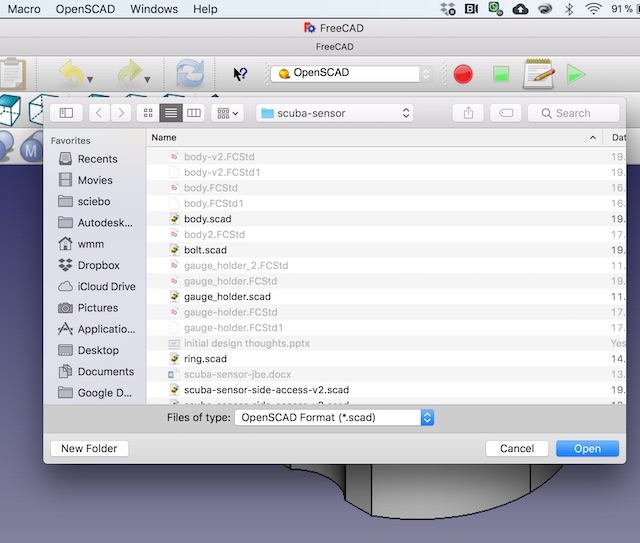Click the refresh toolbar icon
Screen dimensions: 640x543
pos(190,74)
